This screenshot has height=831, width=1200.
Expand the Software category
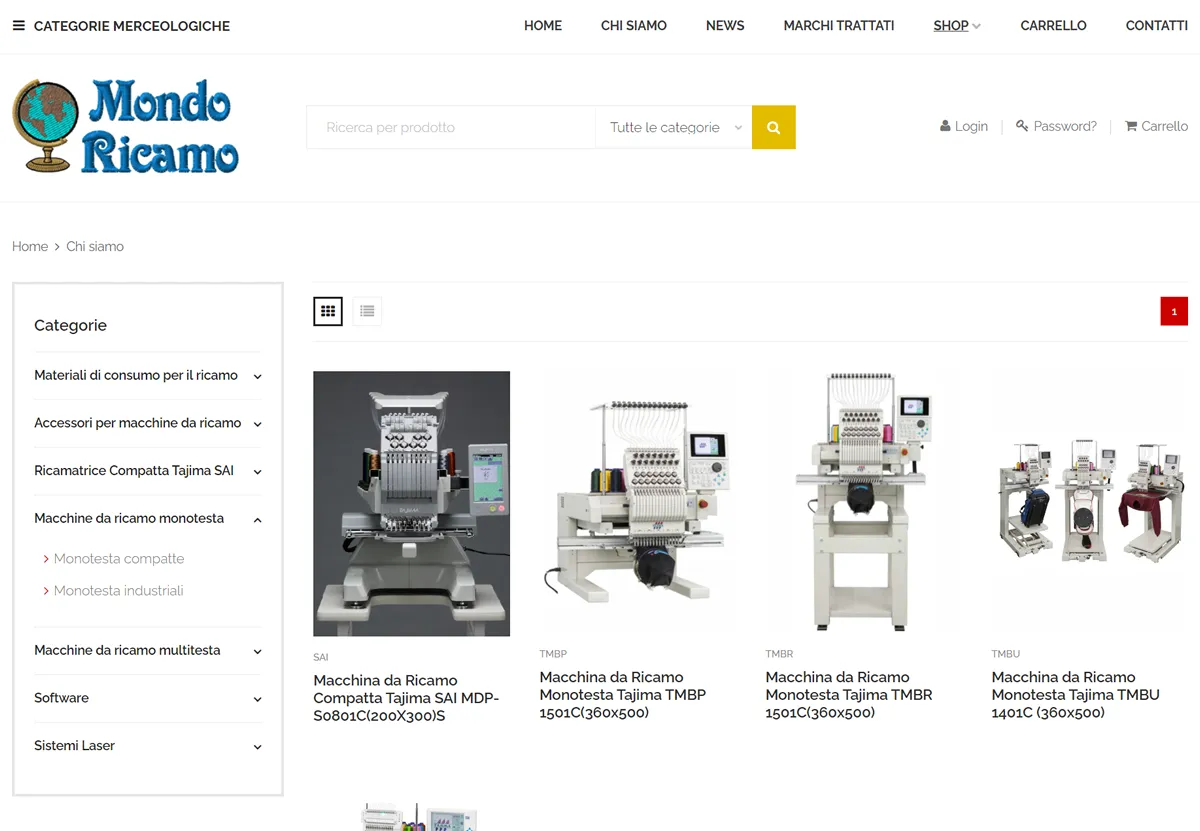[x=257, y=699]
